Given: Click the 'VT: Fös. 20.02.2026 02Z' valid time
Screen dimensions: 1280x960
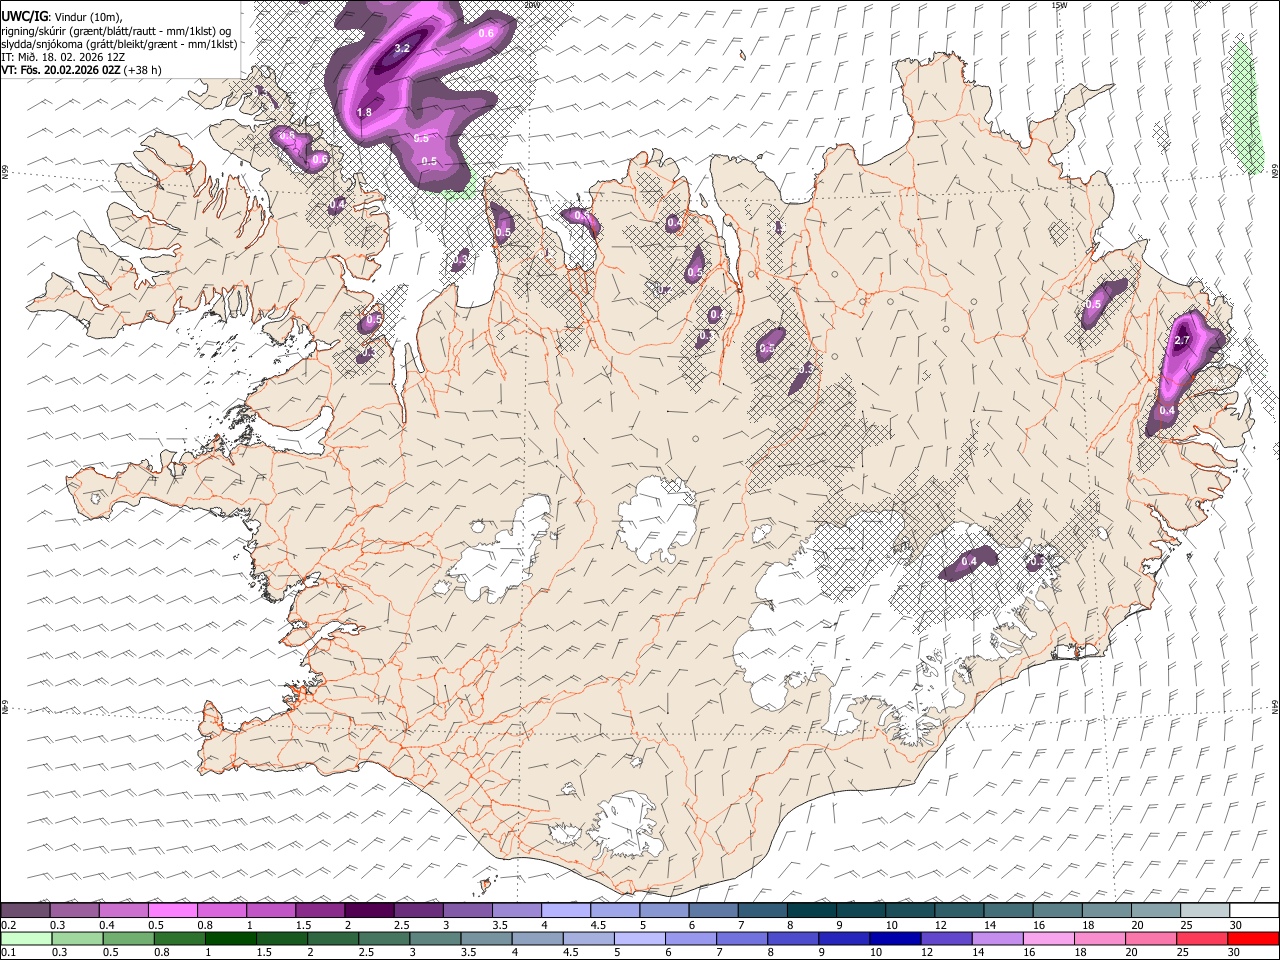Looking at the screenshot, I should point(61,70).
